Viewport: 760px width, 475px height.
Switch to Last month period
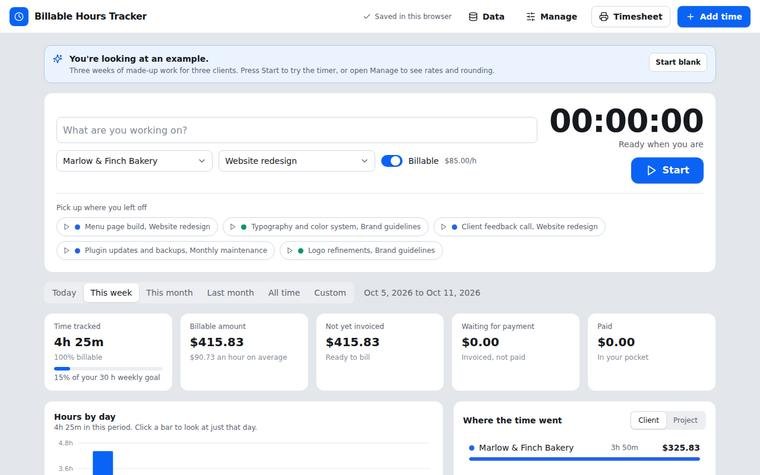point(230,293)
